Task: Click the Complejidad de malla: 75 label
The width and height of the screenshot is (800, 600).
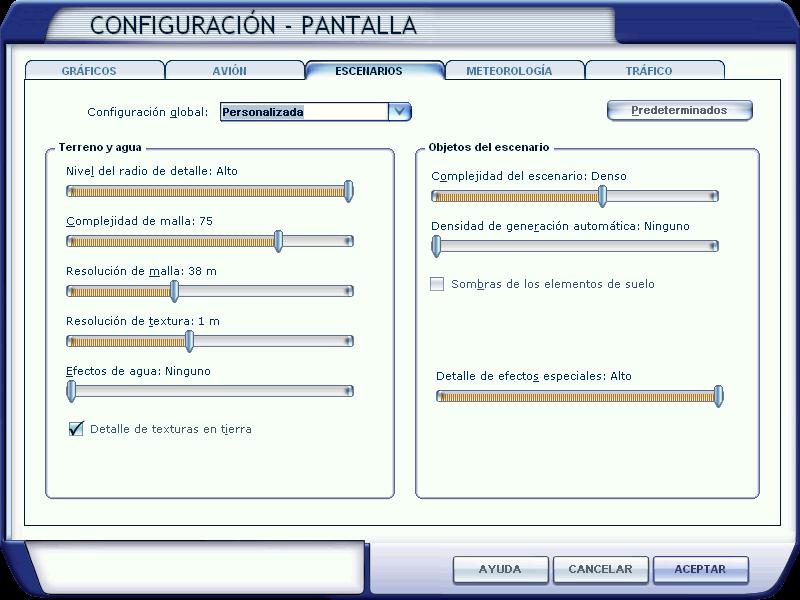Action: tap(139, 221)
